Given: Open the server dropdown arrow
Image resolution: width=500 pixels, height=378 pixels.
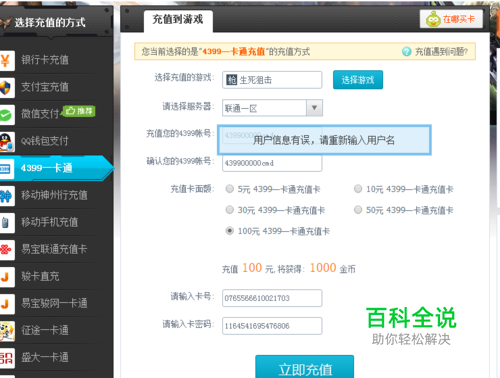Looking at the screenshot, I should click(314, 108).
